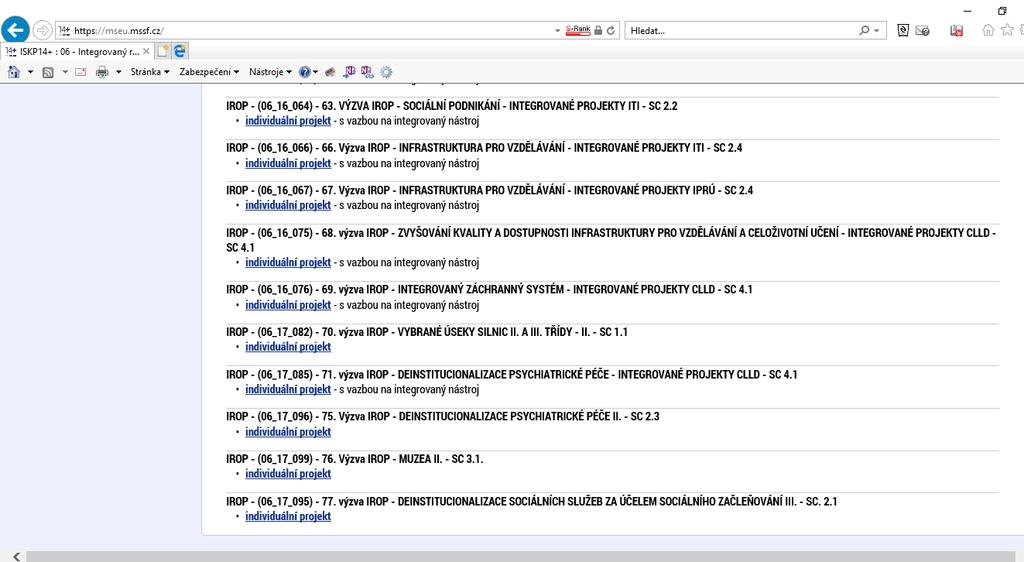Click the RSS feeds icon

coord(48,72)
